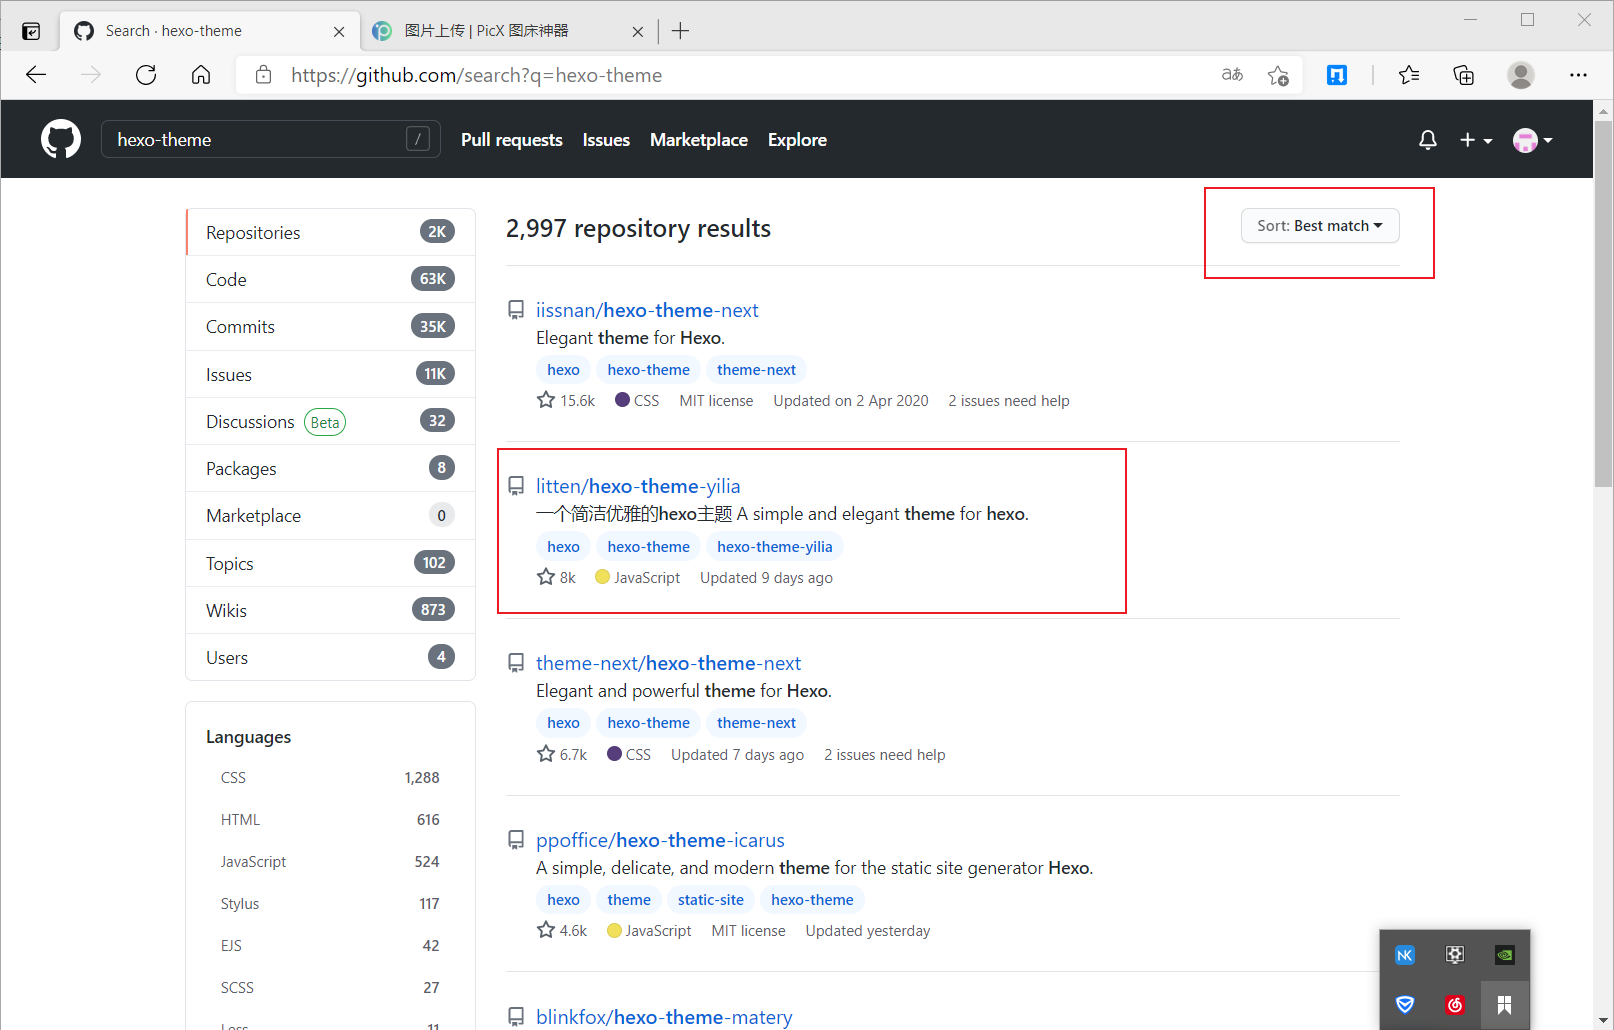The width and height of the screenshot is (1614, 1030).
Task: Open Issues in the header nav
Action: coord(606,140)
